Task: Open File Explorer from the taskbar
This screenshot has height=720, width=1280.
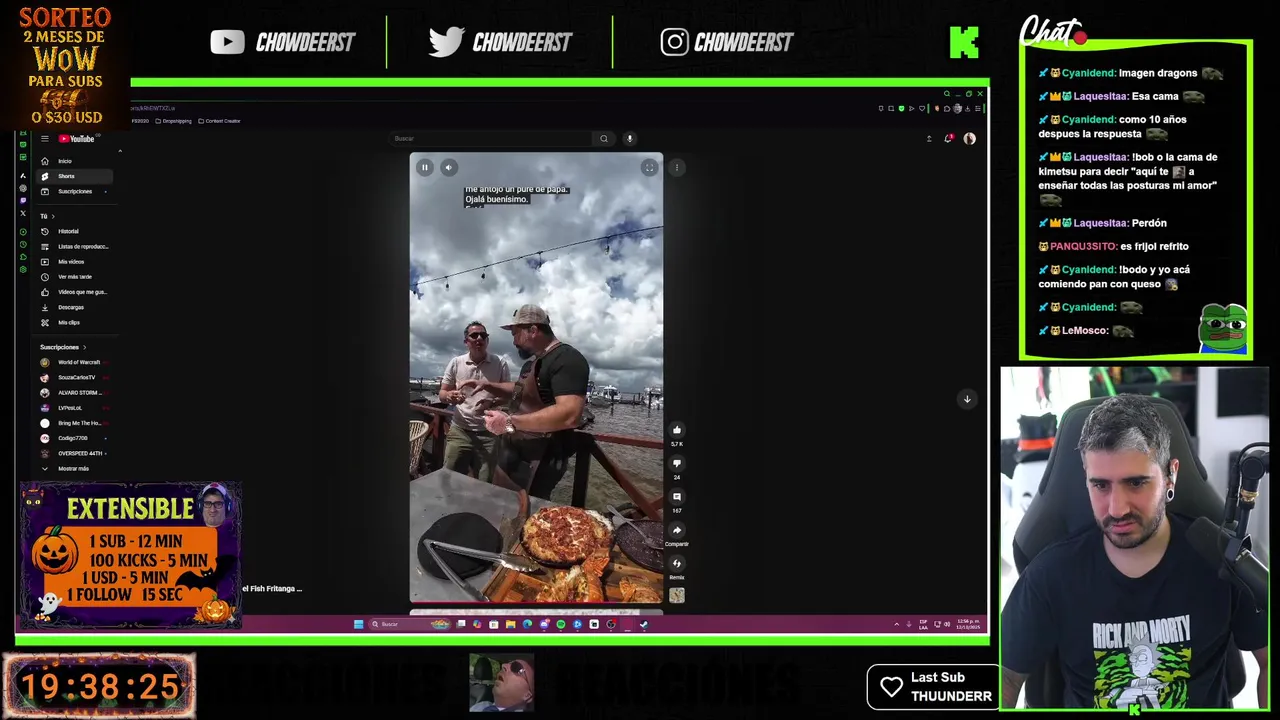Action: click(x=511, y=624)
